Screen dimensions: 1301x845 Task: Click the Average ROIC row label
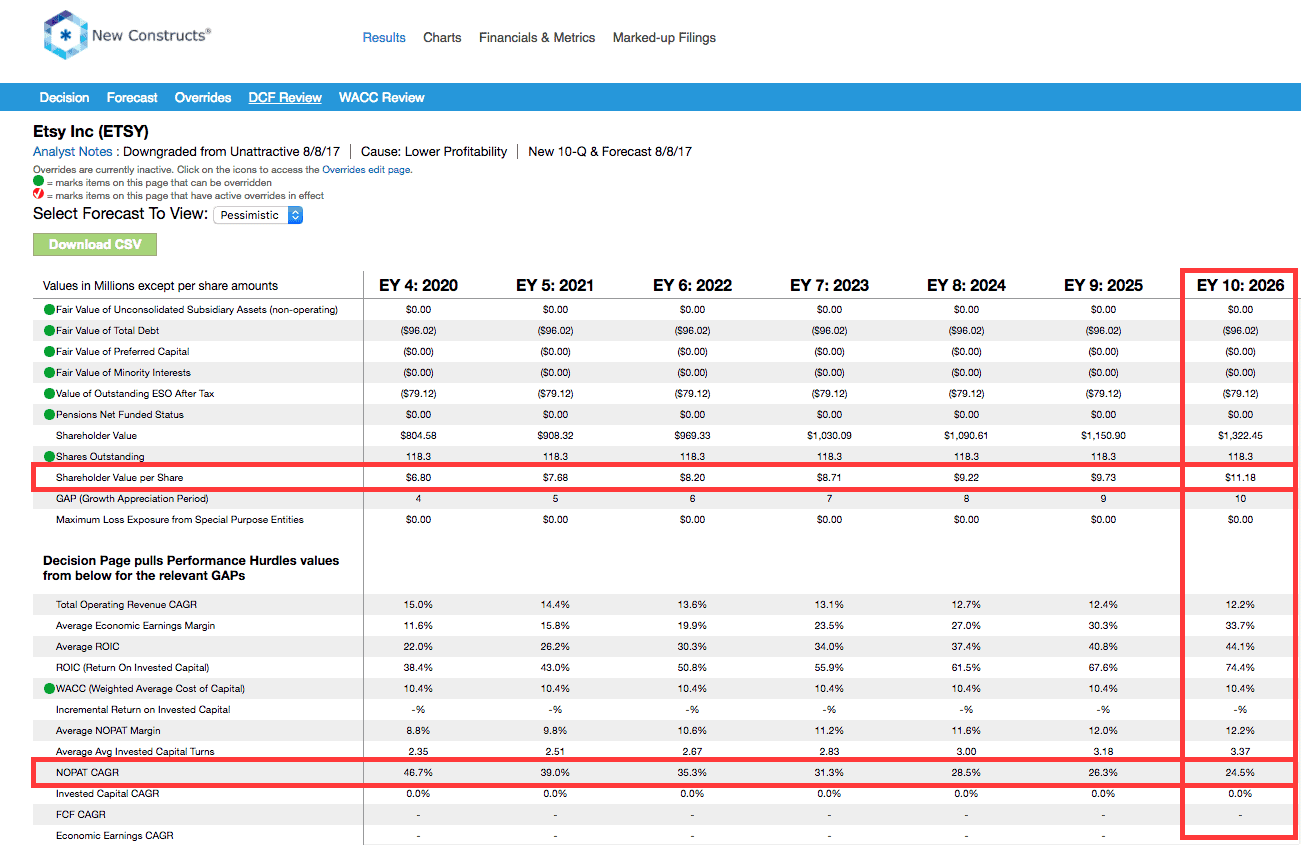point(88,647)
